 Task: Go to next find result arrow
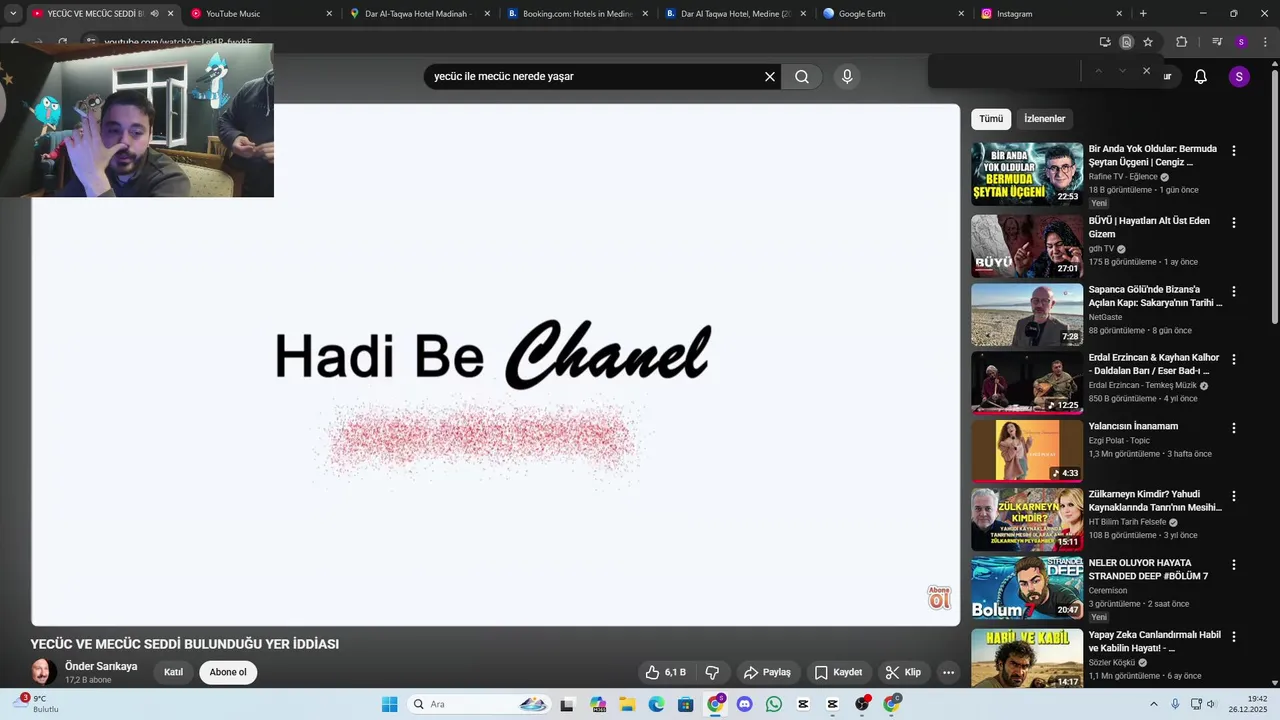[x=1122, y=71]
